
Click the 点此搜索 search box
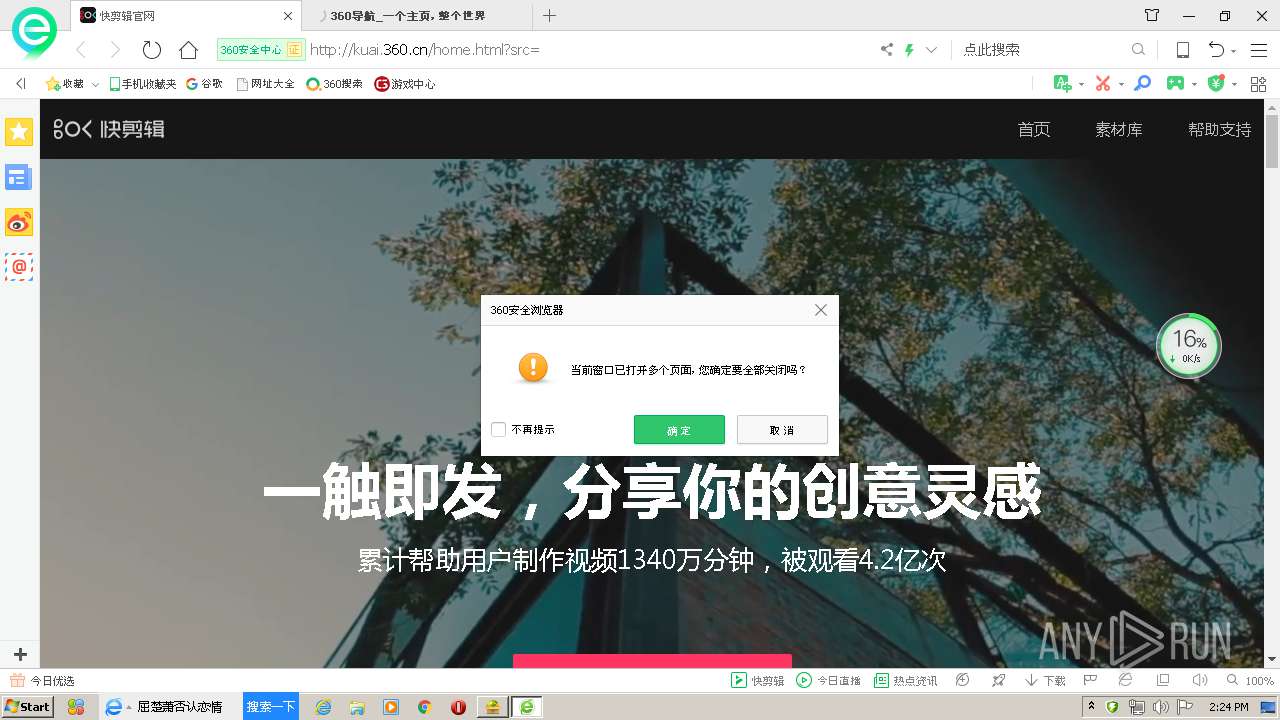(1040, 49)
